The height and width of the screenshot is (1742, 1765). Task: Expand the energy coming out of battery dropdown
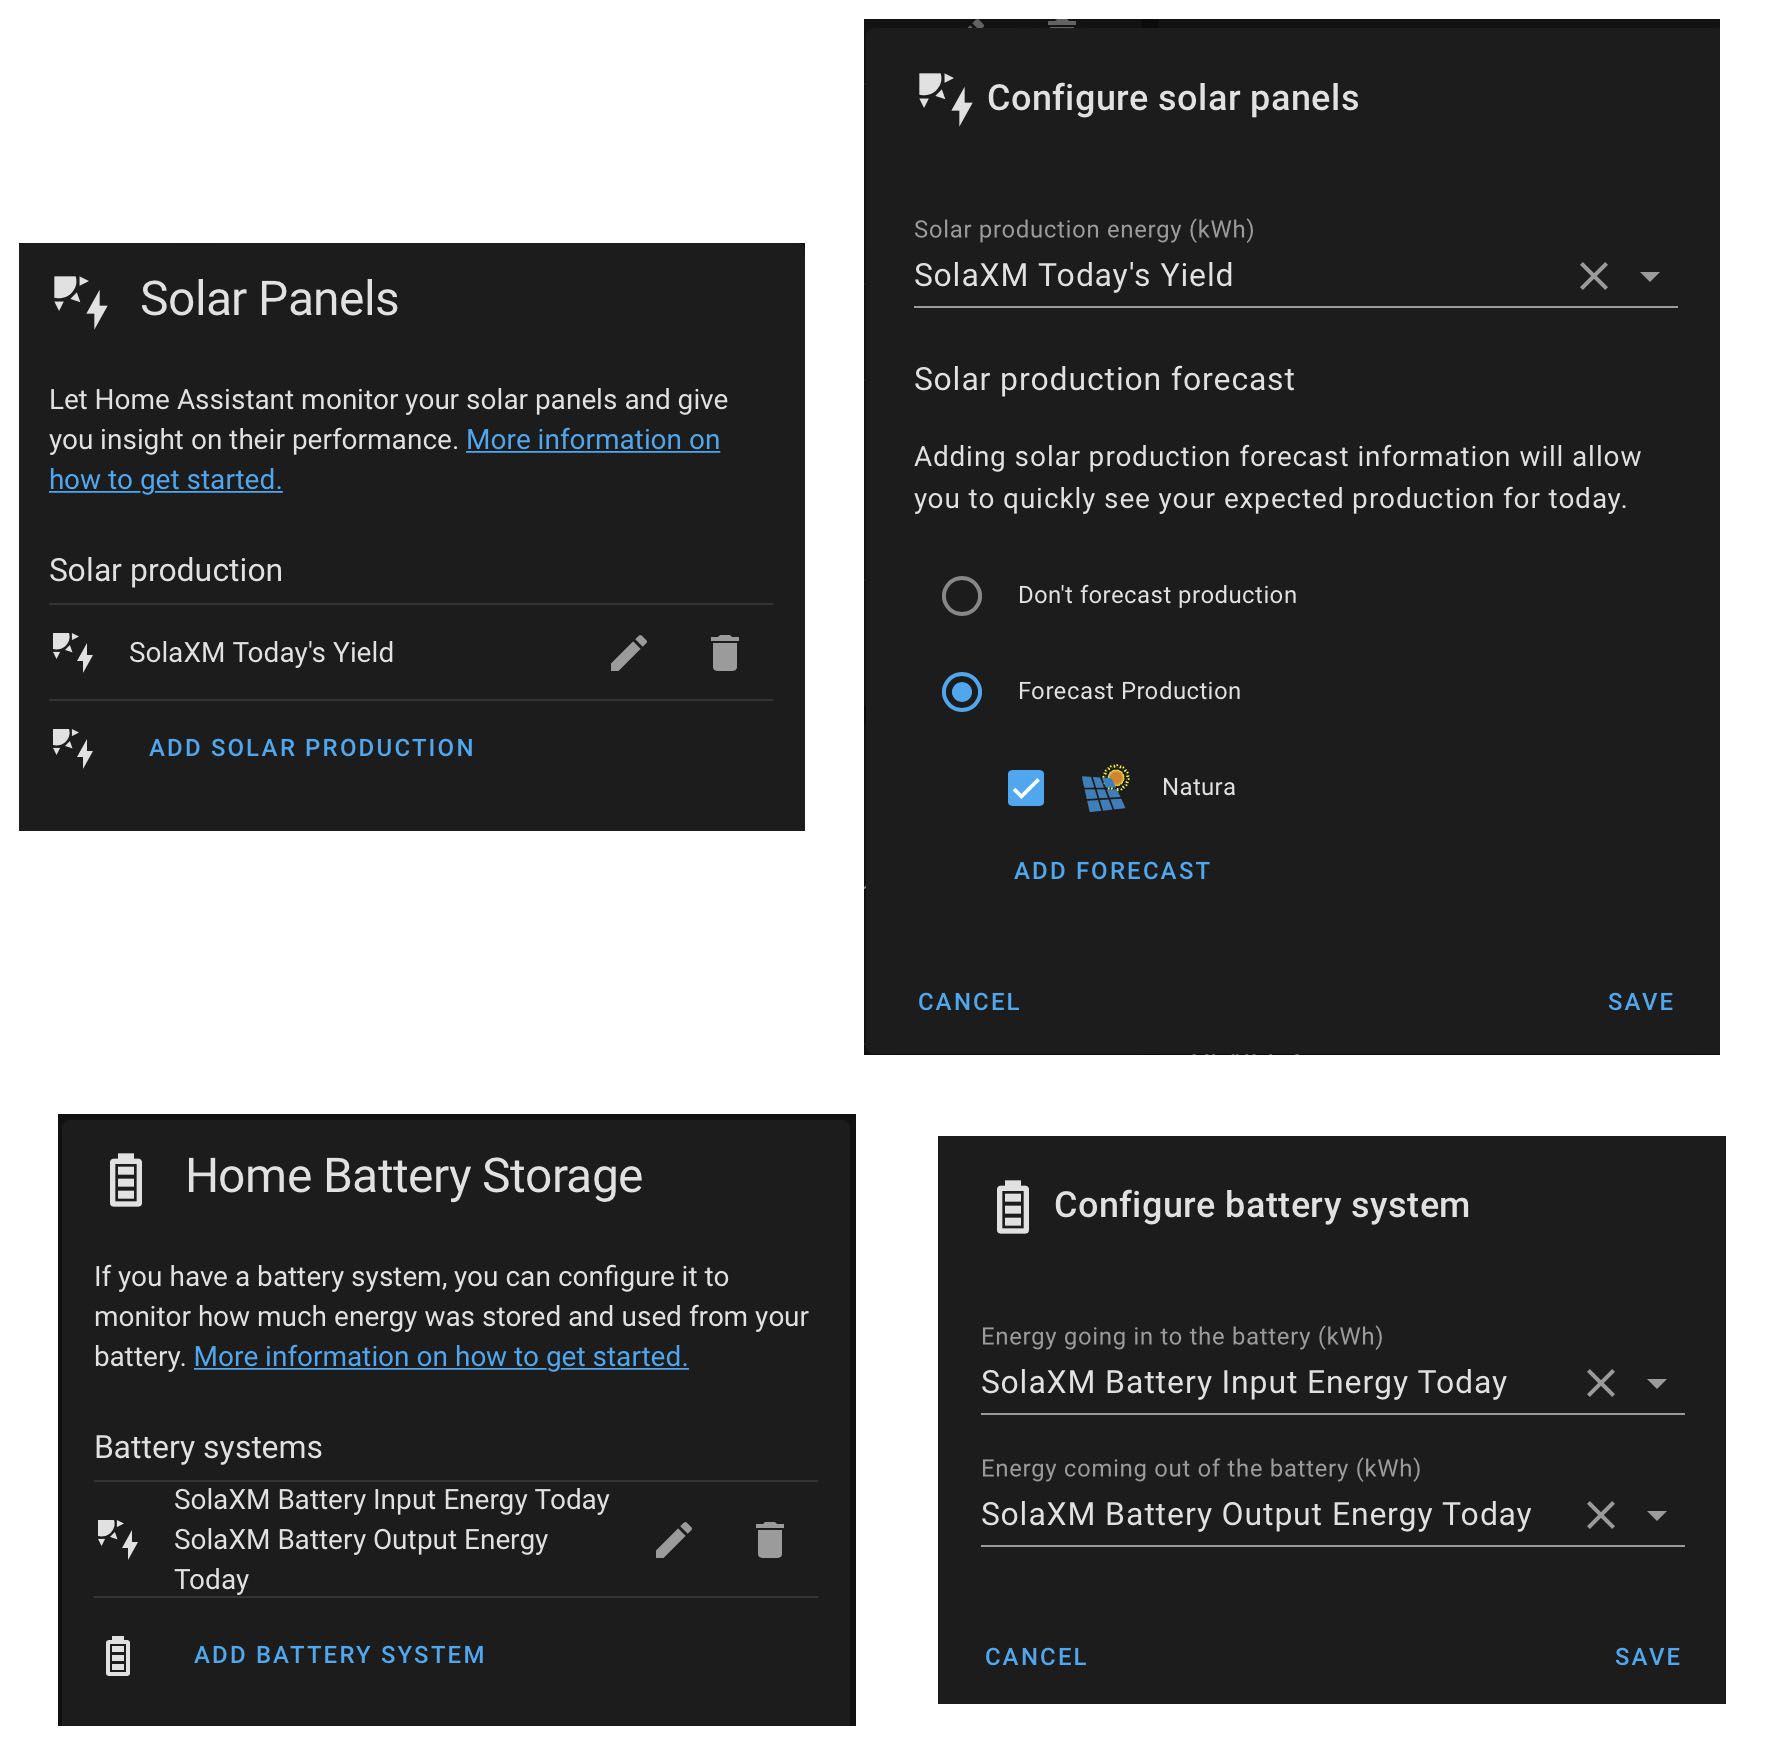1657,1515
